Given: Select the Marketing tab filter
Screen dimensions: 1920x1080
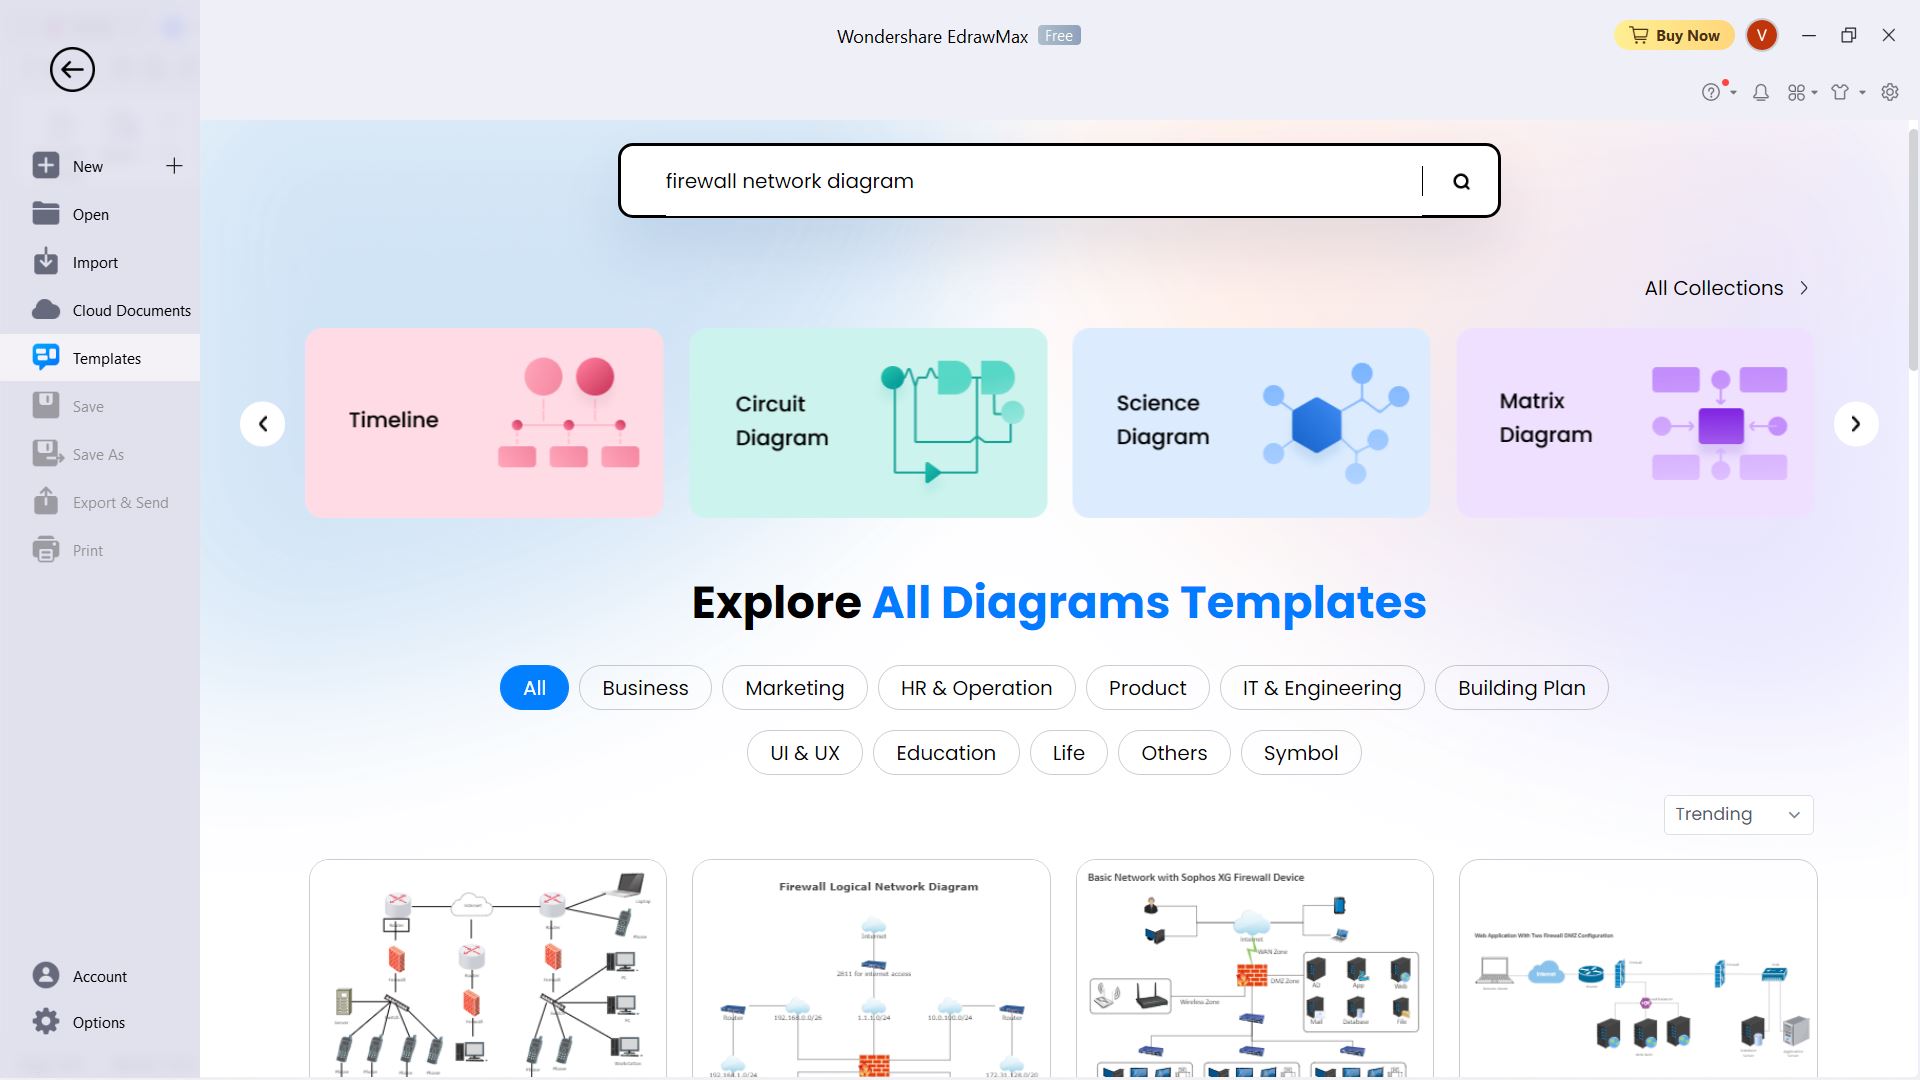Looking at the screenshot, I should [794, 687].
